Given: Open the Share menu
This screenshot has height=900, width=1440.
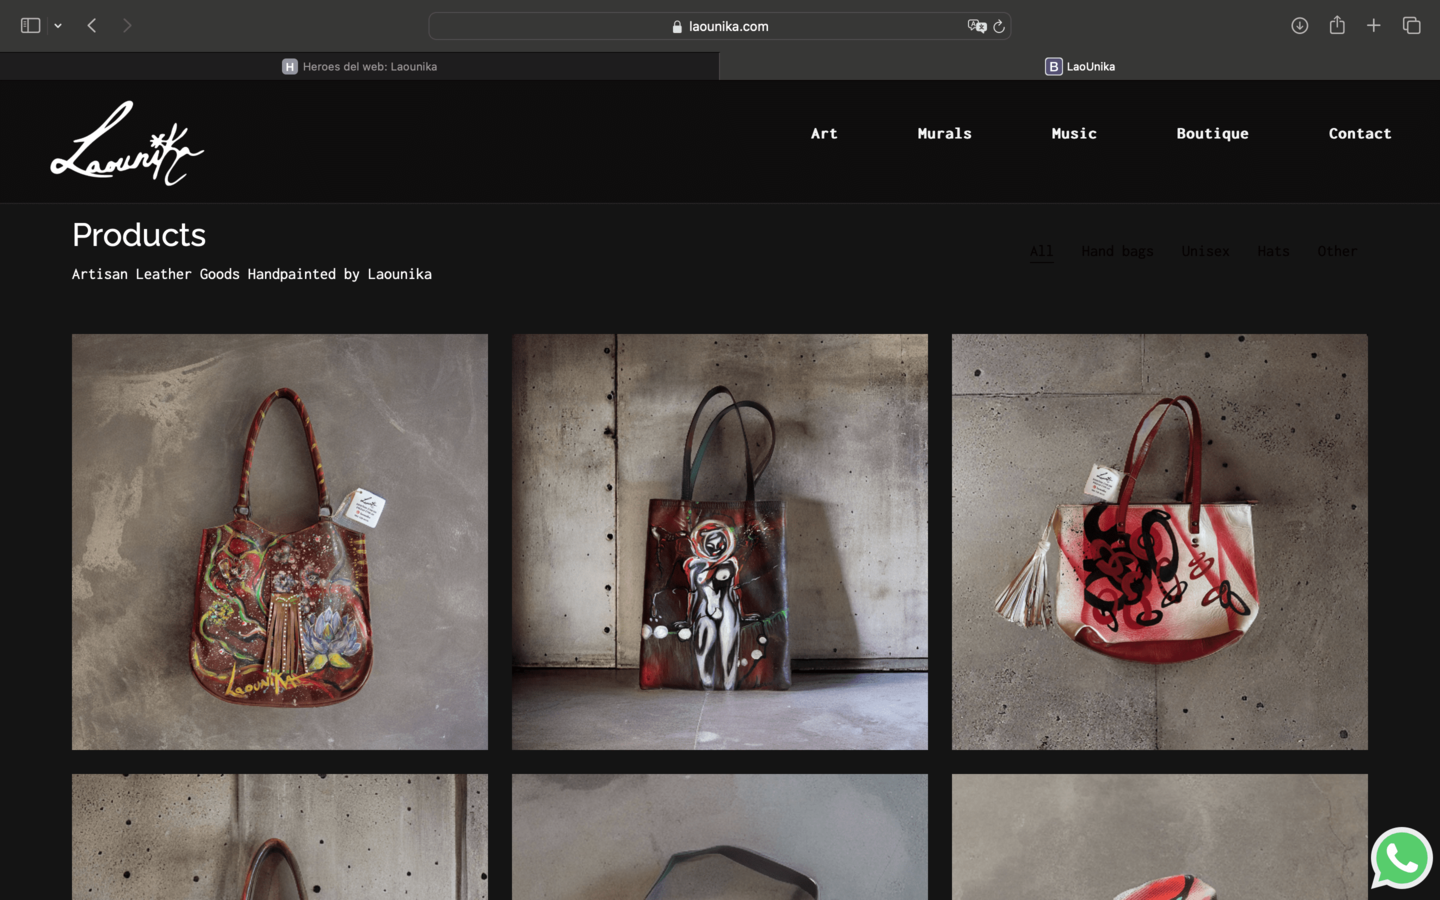Looking at the screenshot, I should coord(1337,25).
